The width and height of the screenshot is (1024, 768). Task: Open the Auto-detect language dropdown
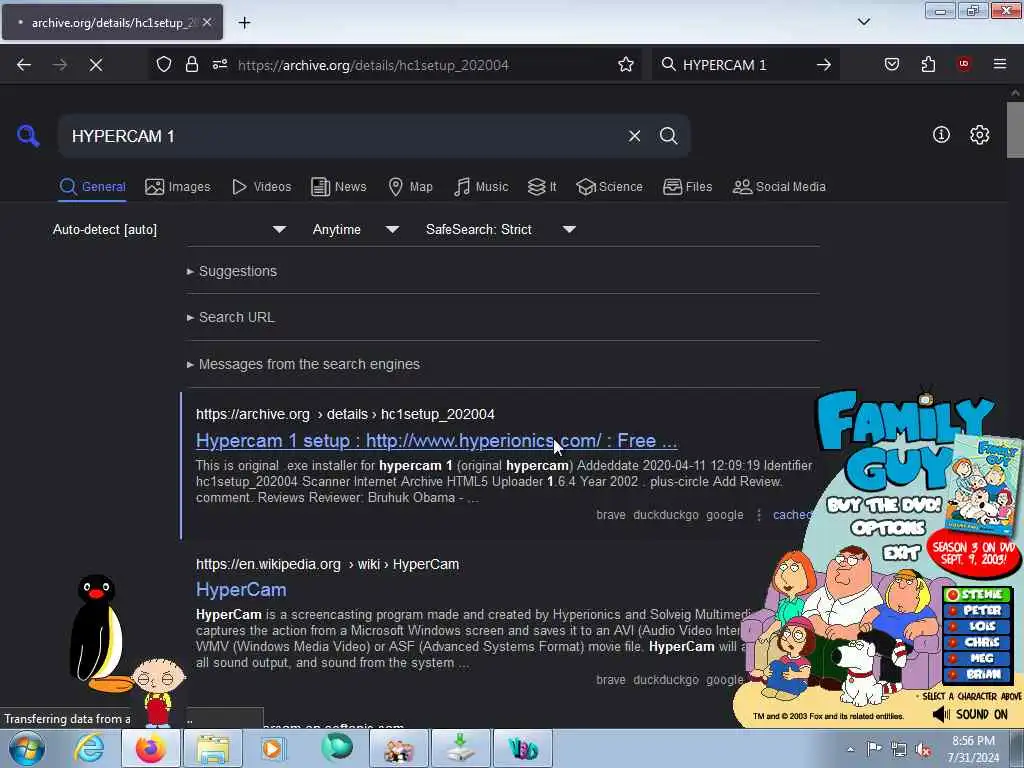click(169, 229)
